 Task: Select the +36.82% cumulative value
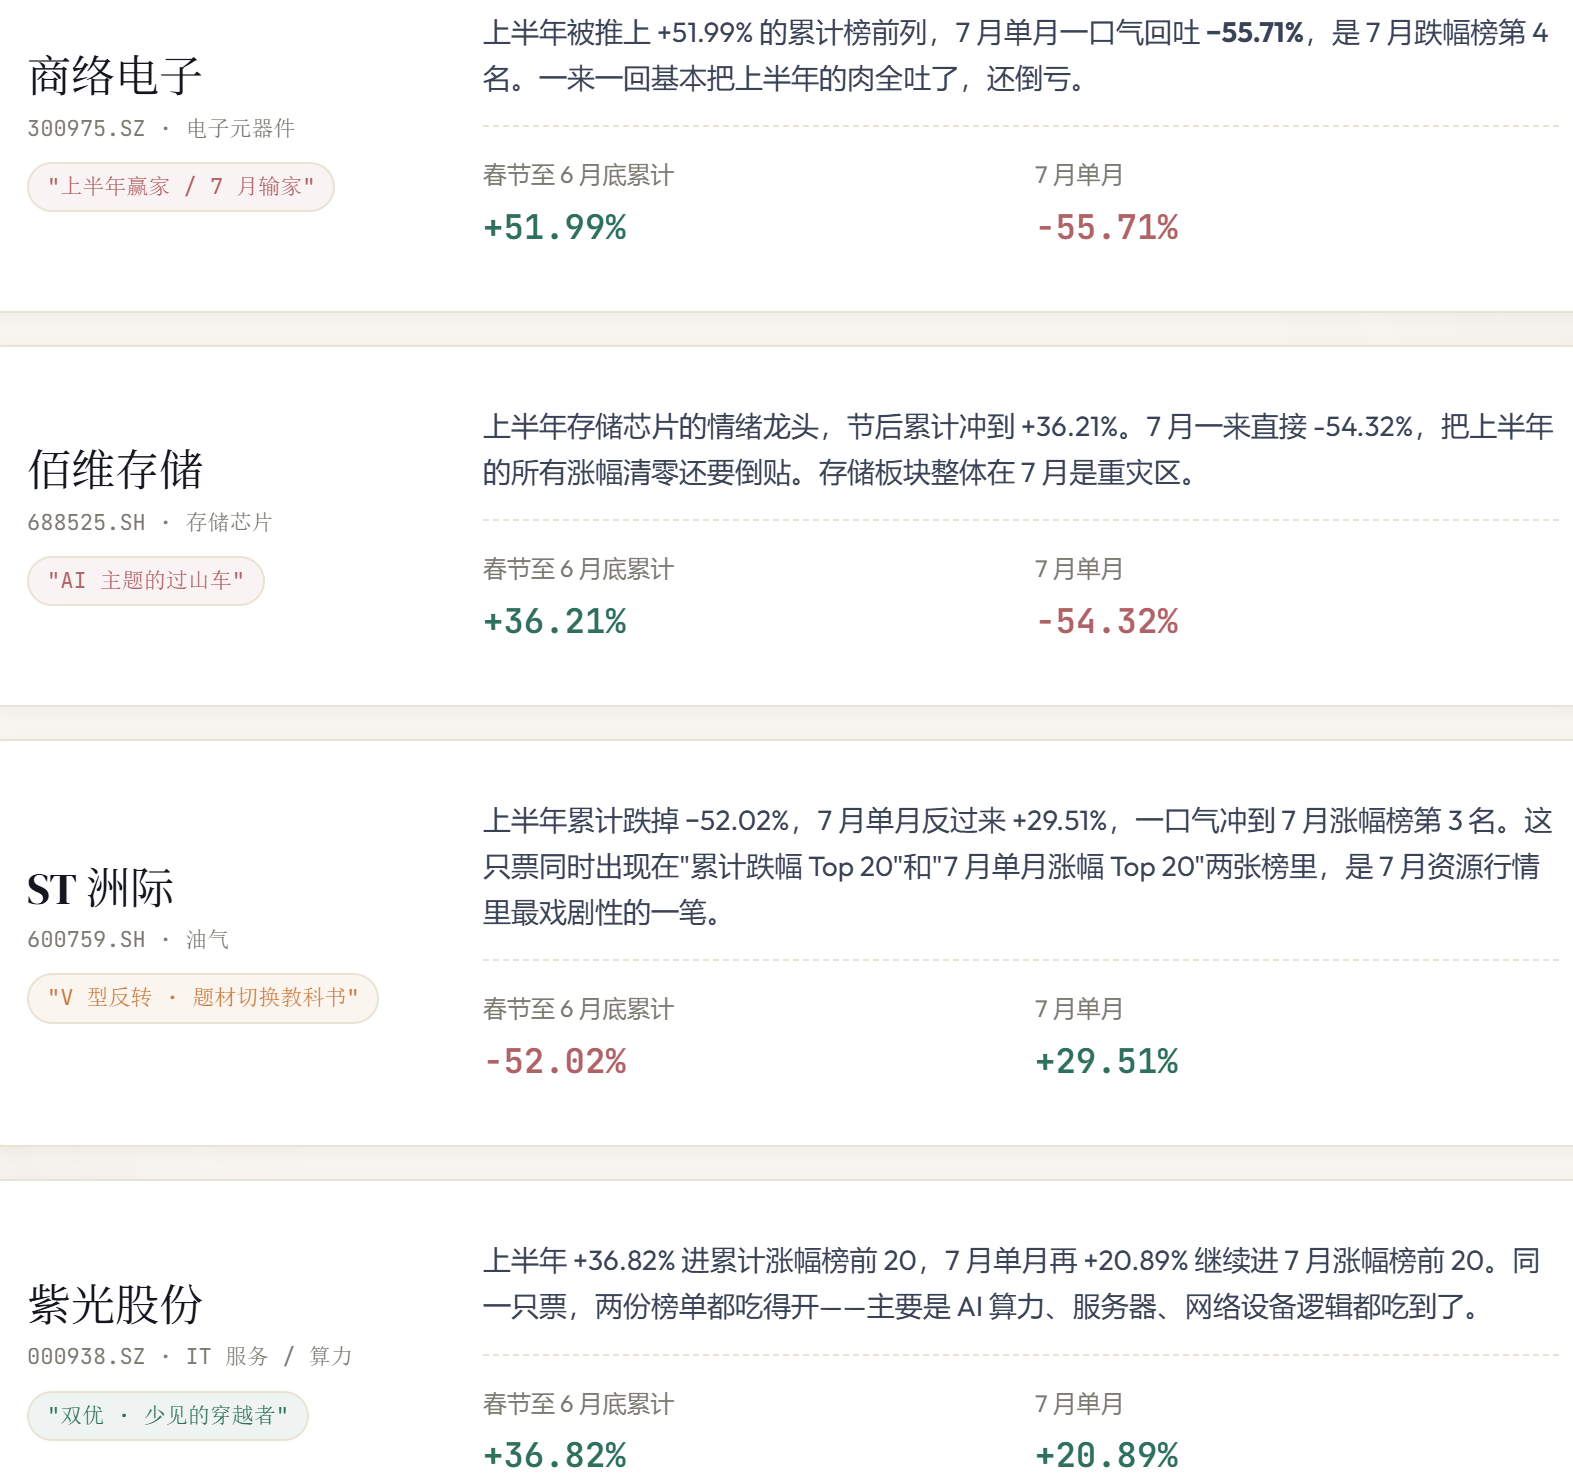pos(555,1455)
